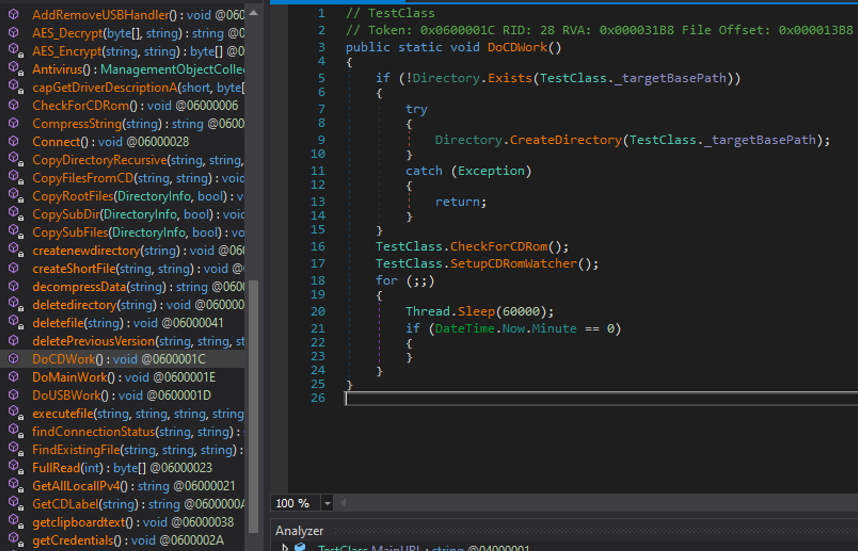
Task: Open the deletePreviousVersion method entry
Action: tap(138, 341)
